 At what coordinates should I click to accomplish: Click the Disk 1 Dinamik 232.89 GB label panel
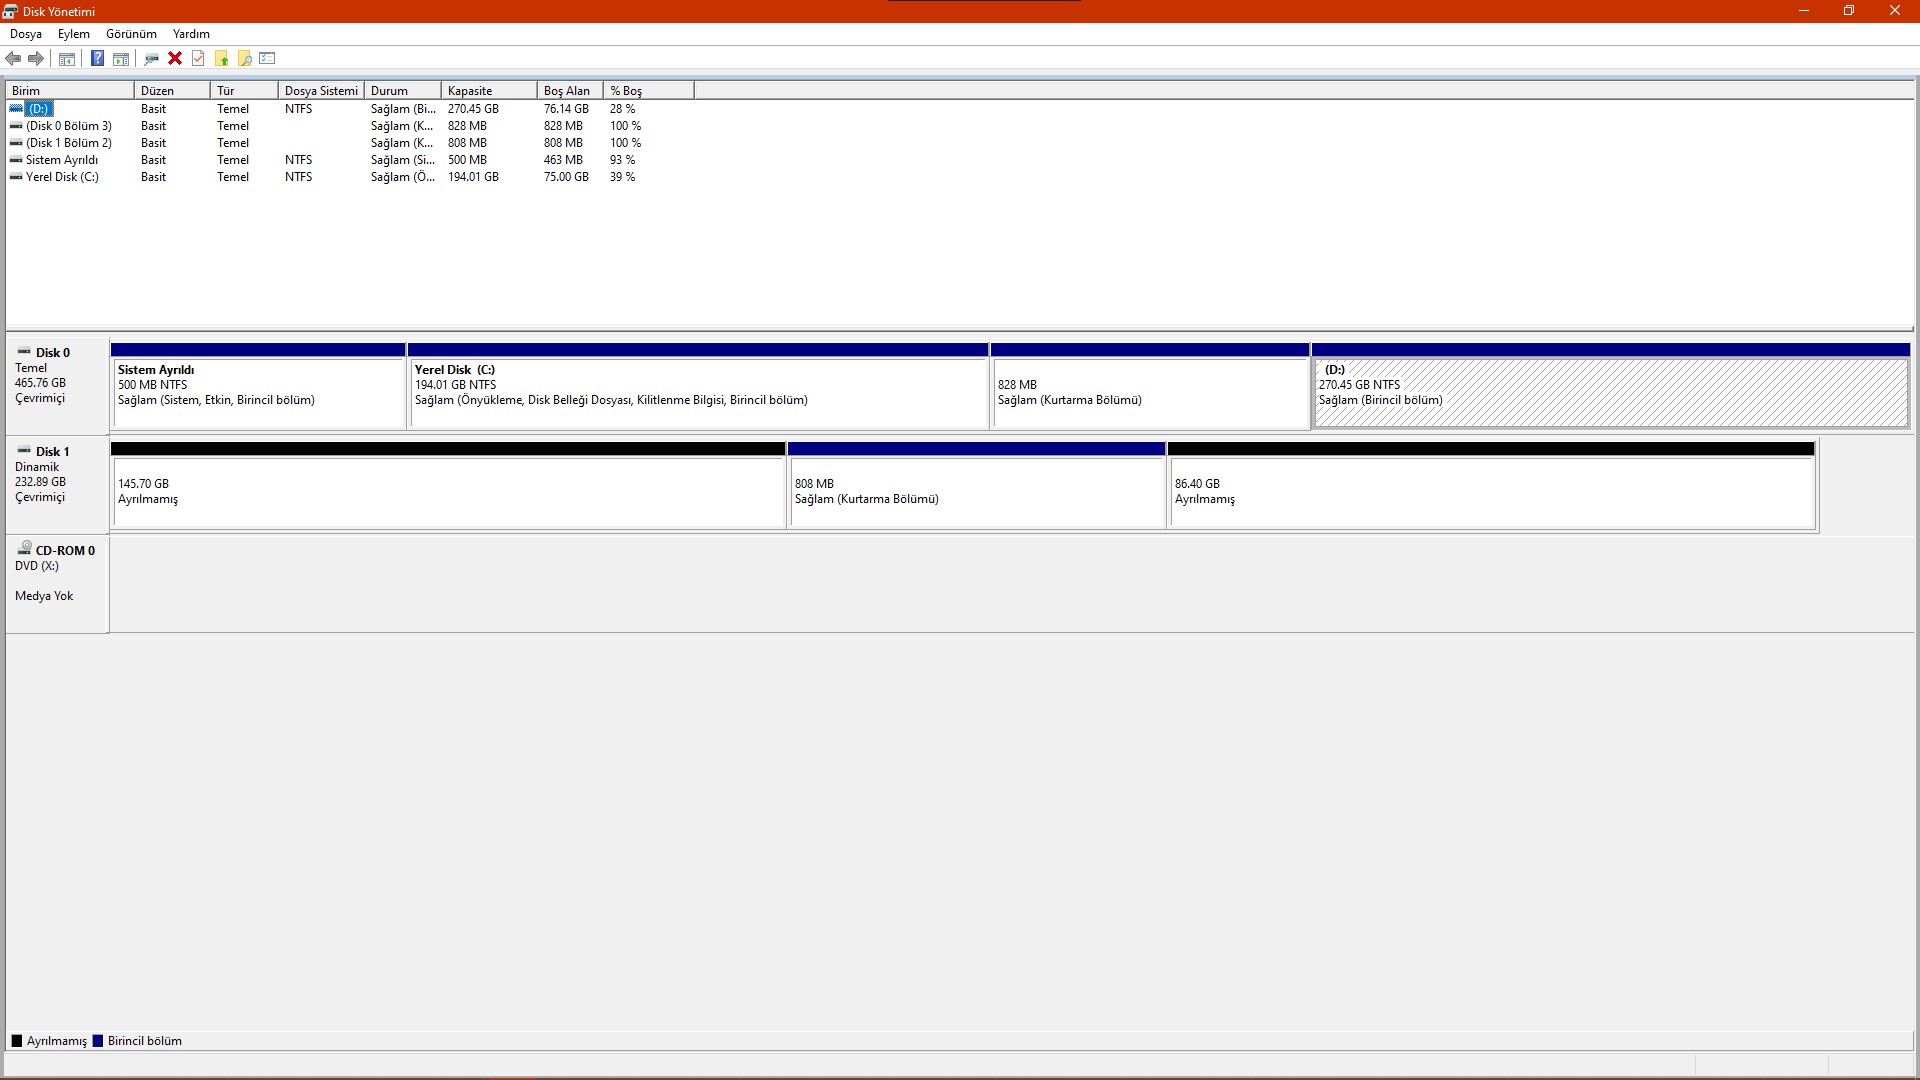click(57, 484)
